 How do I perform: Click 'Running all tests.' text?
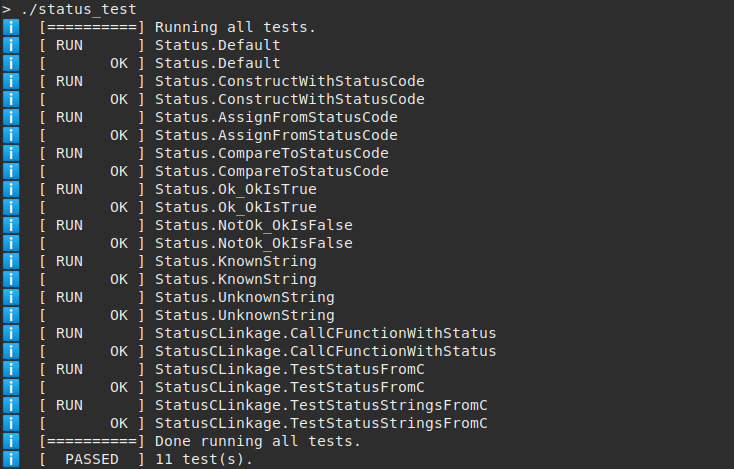tap(235, 27)
